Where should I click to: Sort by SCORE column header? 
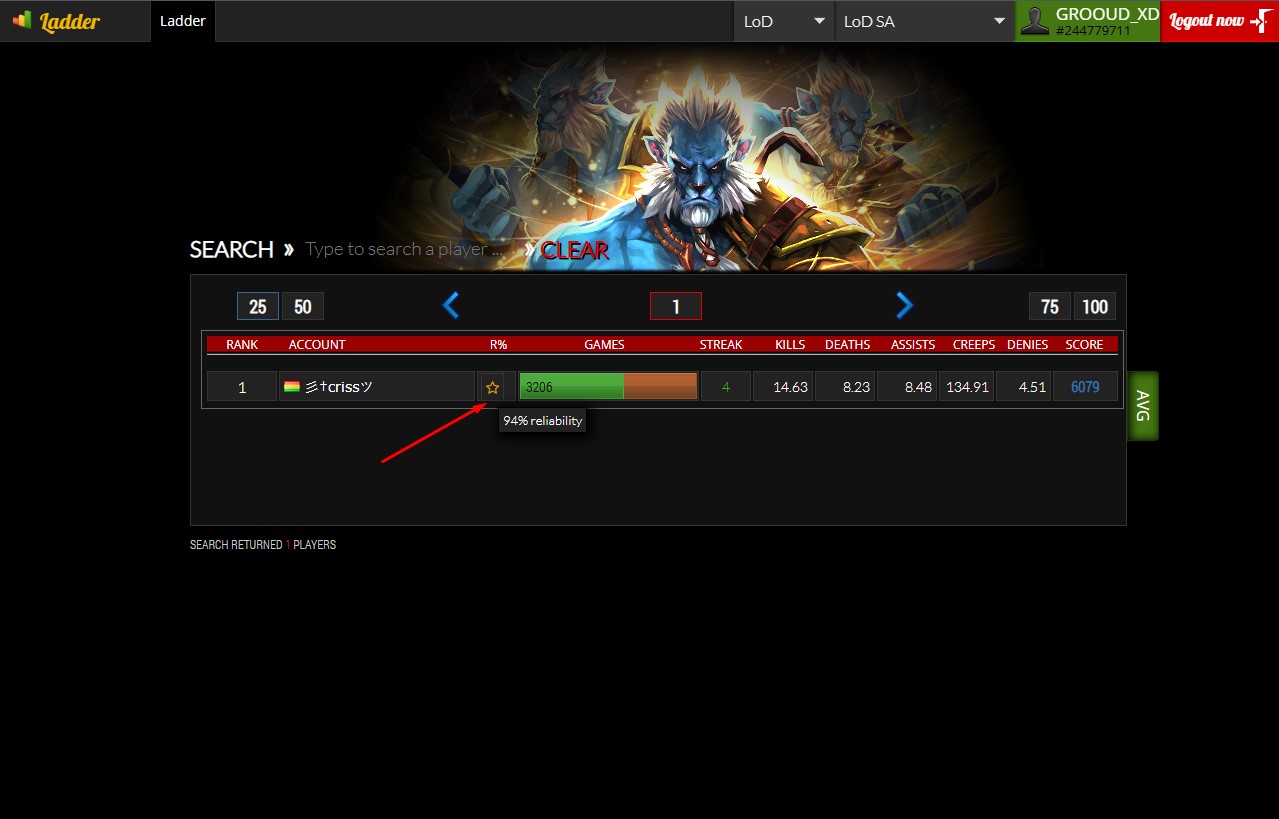click(1084, 344)
